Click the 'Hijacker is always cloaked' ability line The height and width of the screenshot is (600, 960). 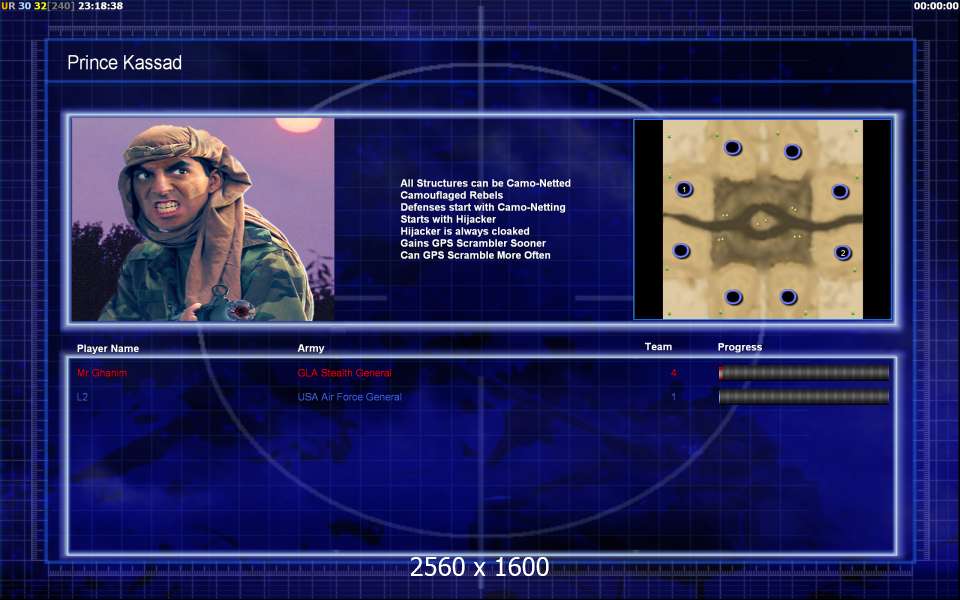[465, 231]
